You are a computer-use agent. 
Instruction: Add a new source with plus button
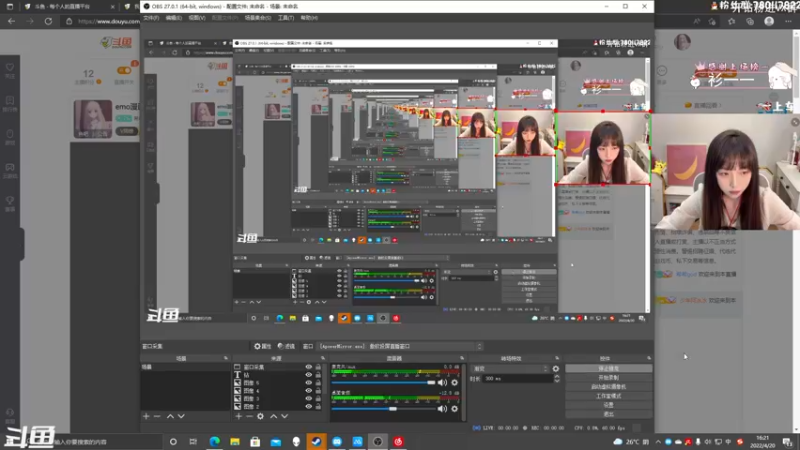click(x=238, y=416)
